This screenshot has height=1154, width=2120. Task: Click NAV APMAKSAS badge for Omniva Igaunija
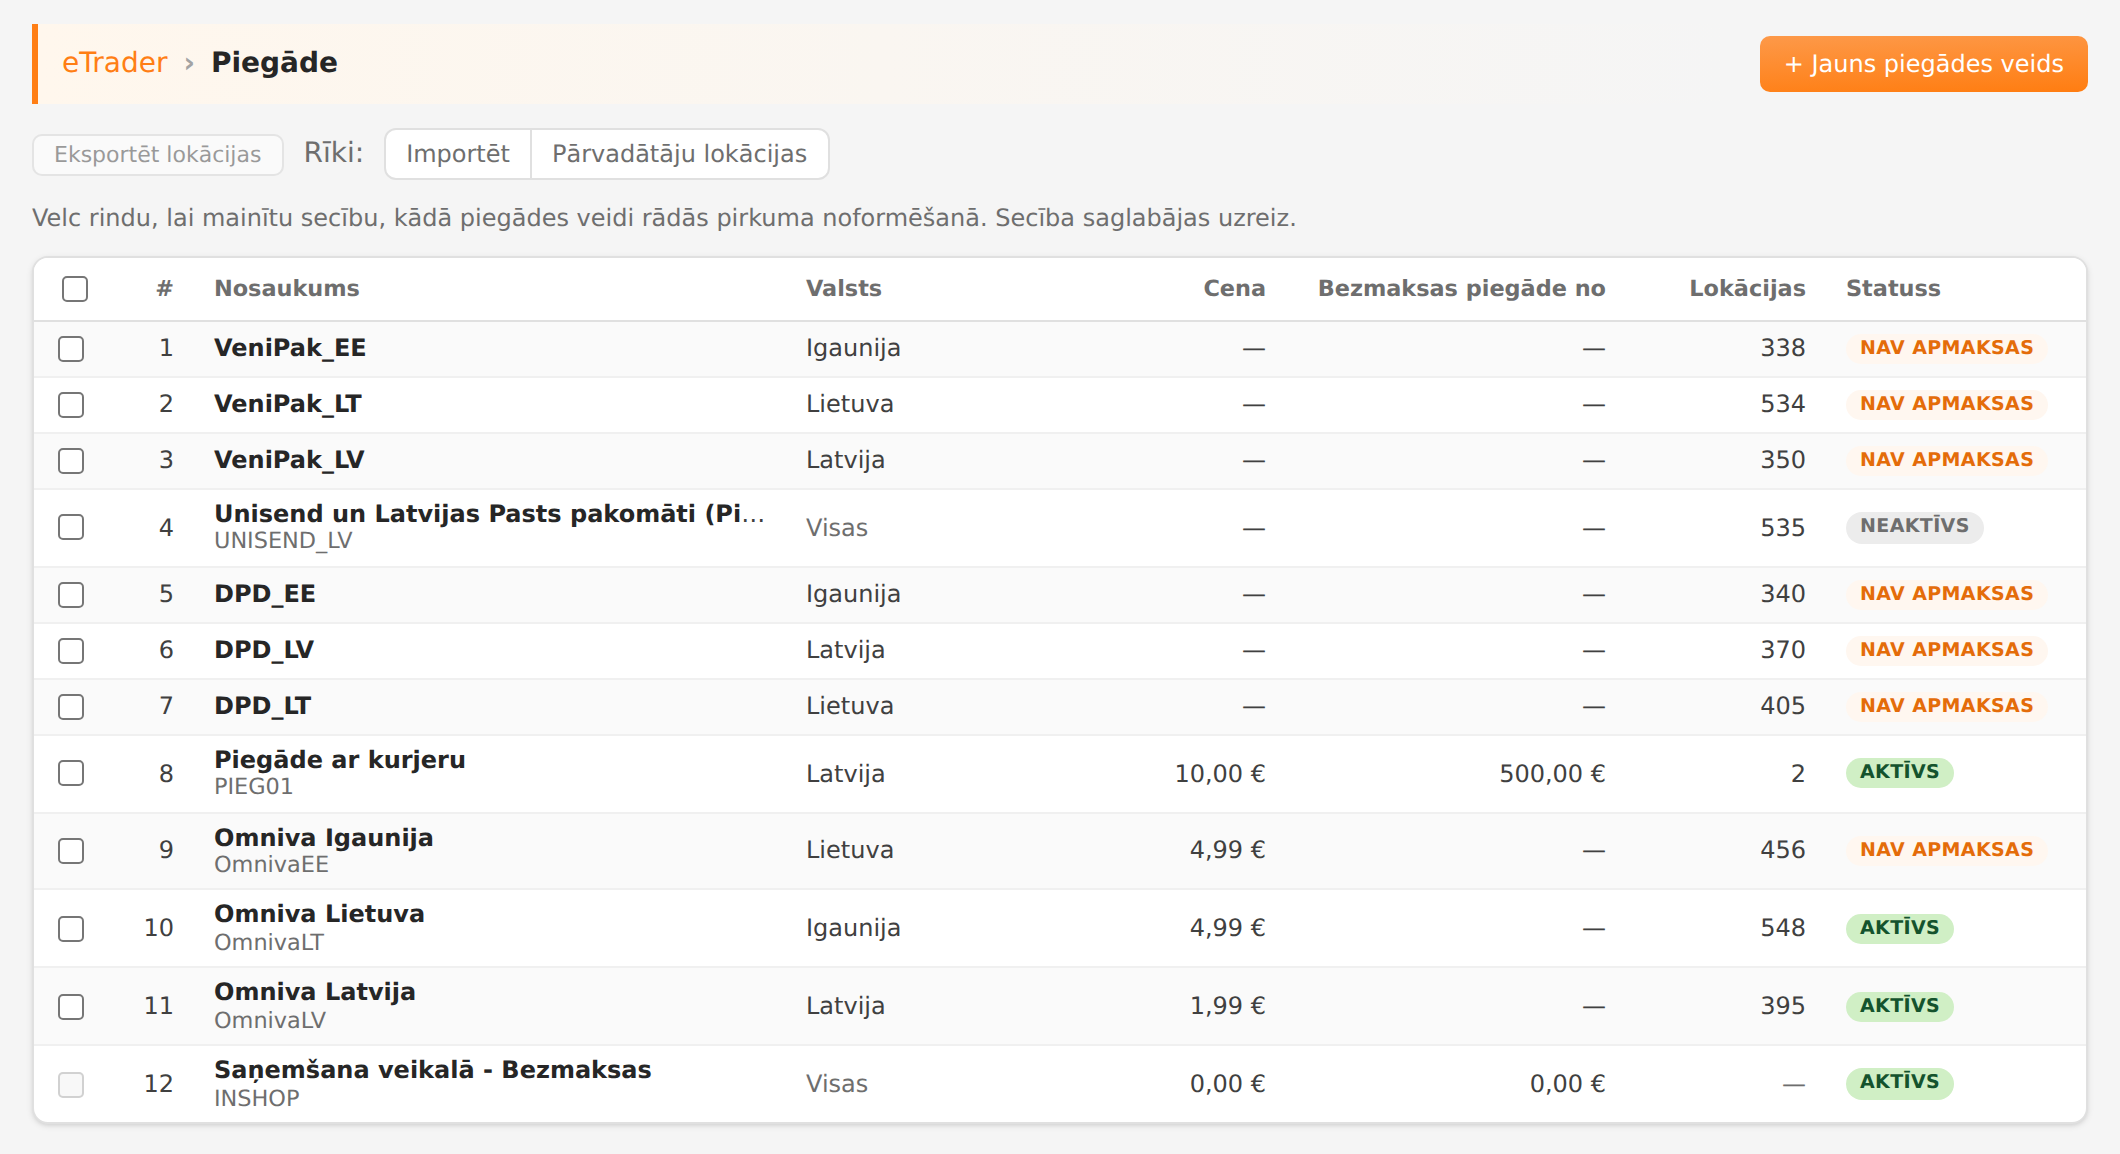point(1946,850)
